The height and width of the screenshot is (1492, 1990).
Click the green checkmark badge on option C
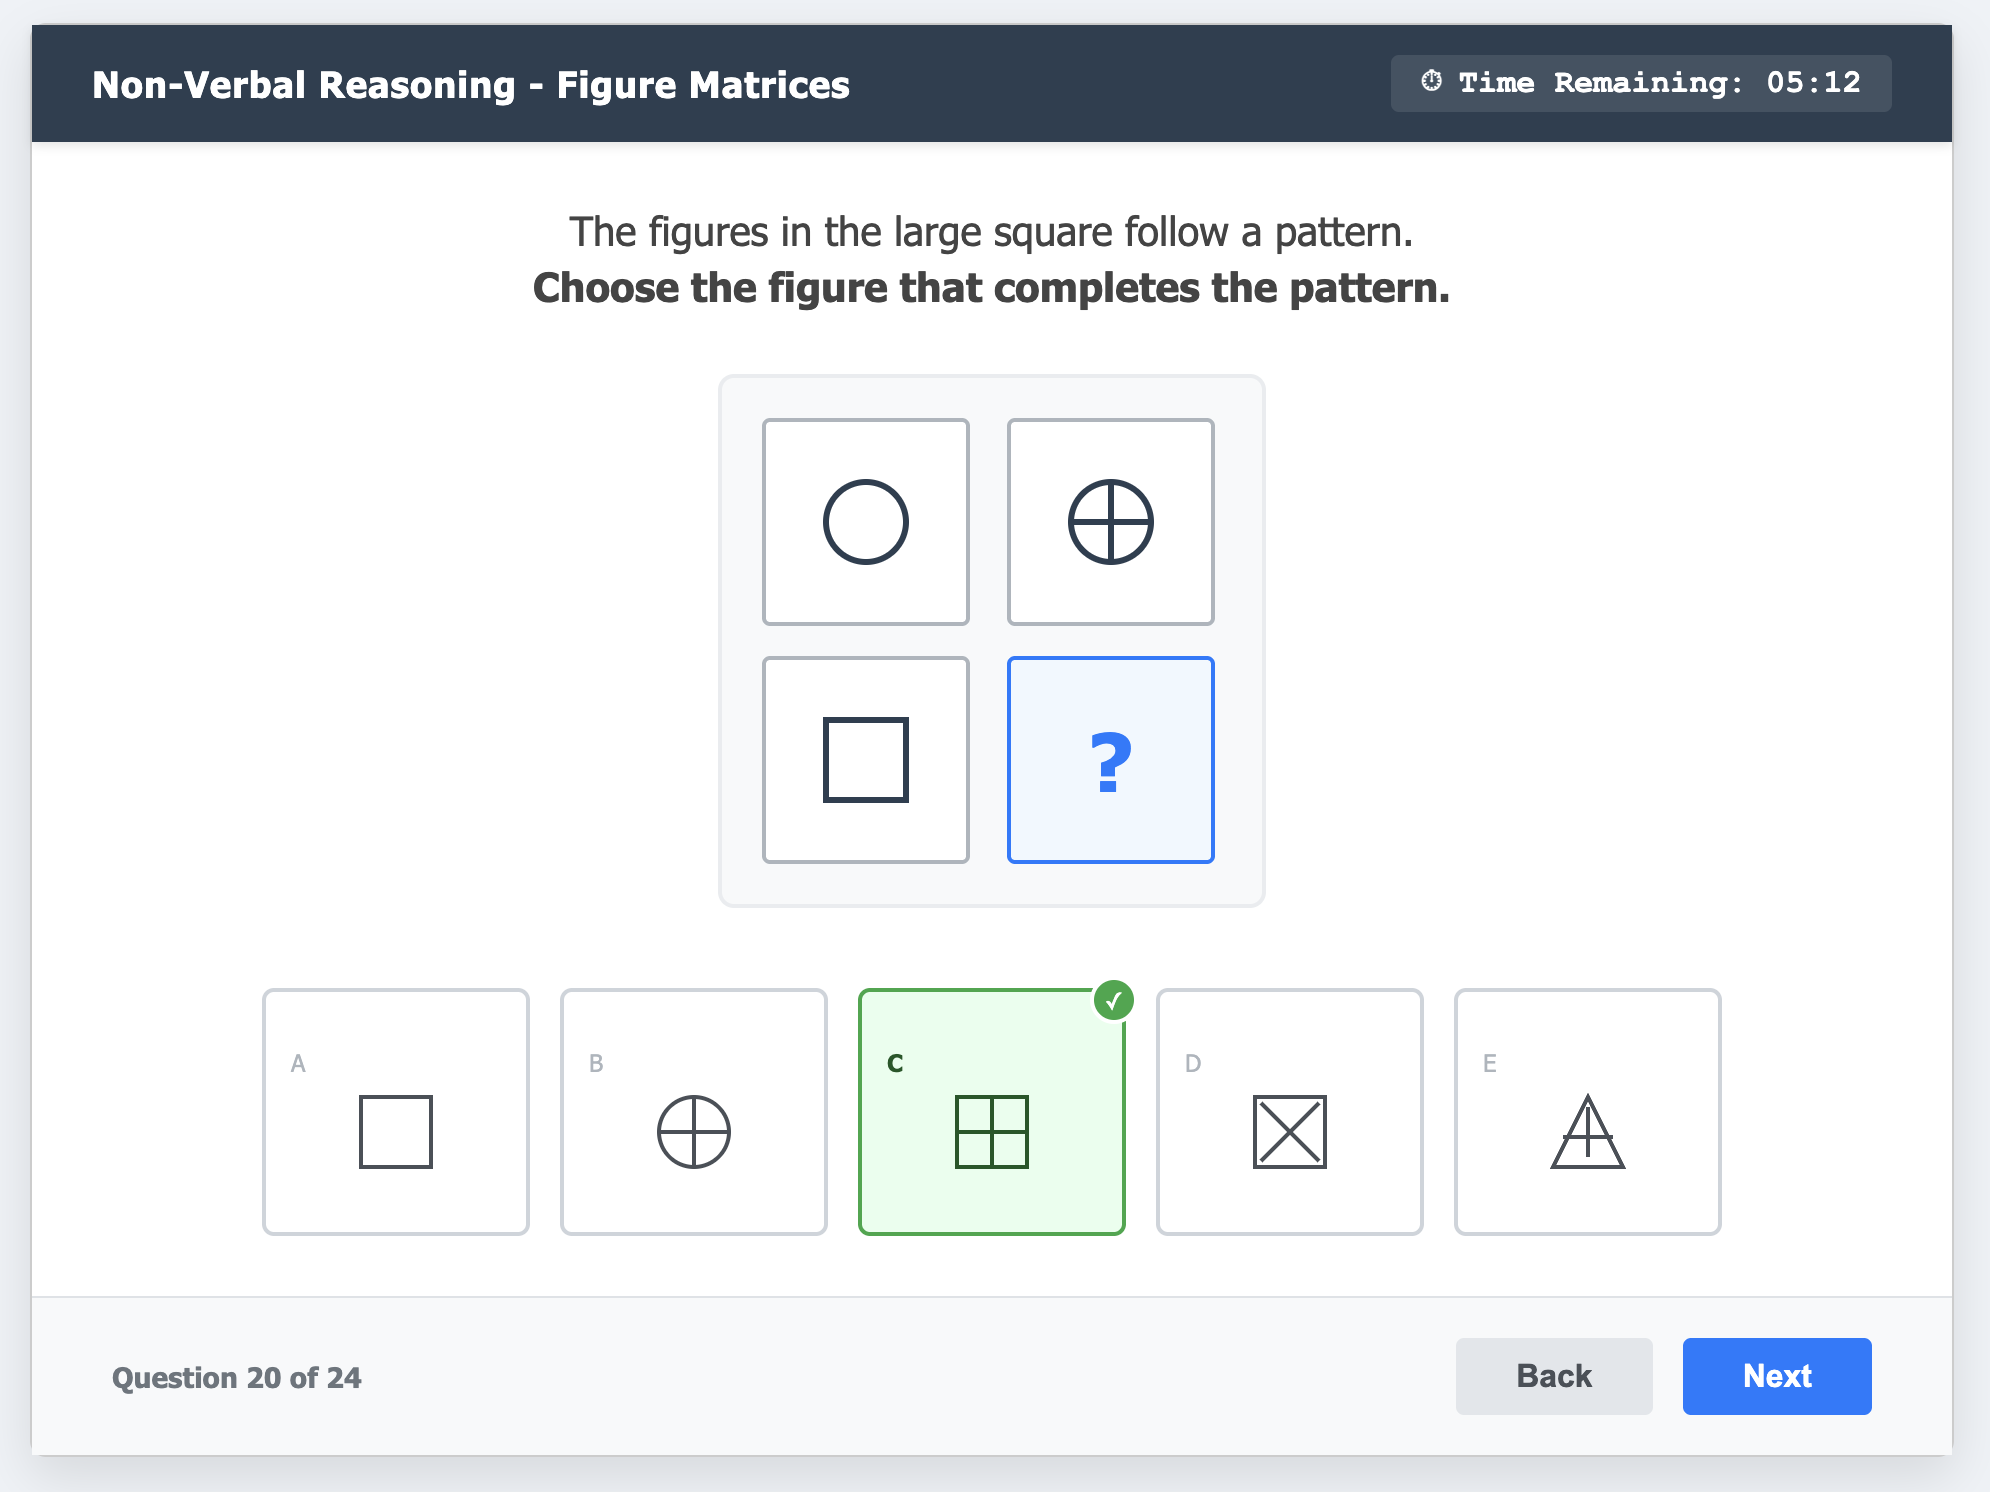click(1113, 1000)
